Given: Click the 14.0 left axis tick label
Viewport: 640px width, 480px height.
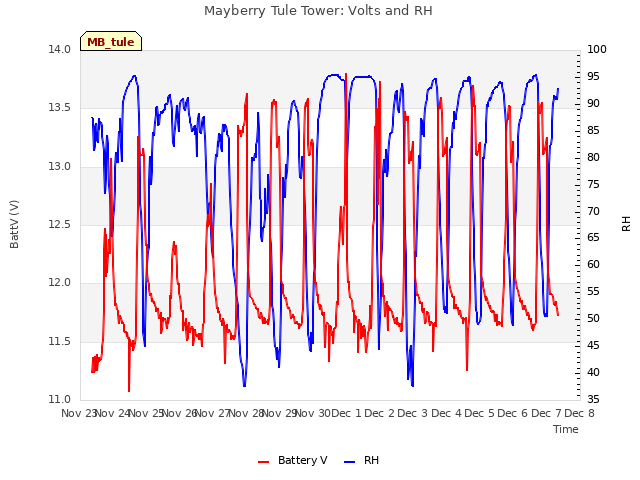Looking at the screenshot, I should [x=59, y=50].
